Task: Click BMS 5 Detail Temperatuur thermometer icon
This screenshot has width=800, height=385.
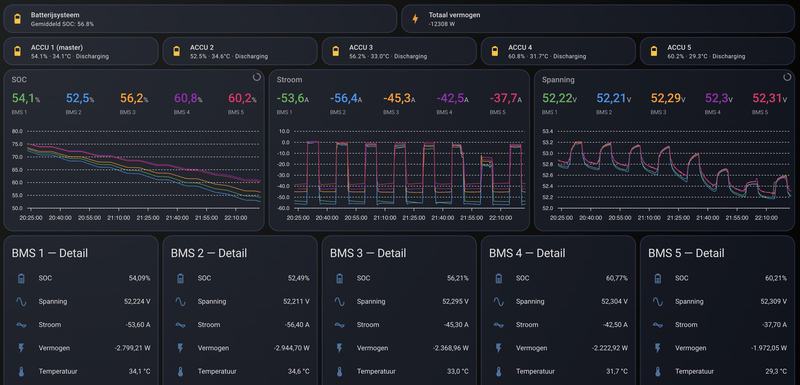Action: [x=658, y=372]
